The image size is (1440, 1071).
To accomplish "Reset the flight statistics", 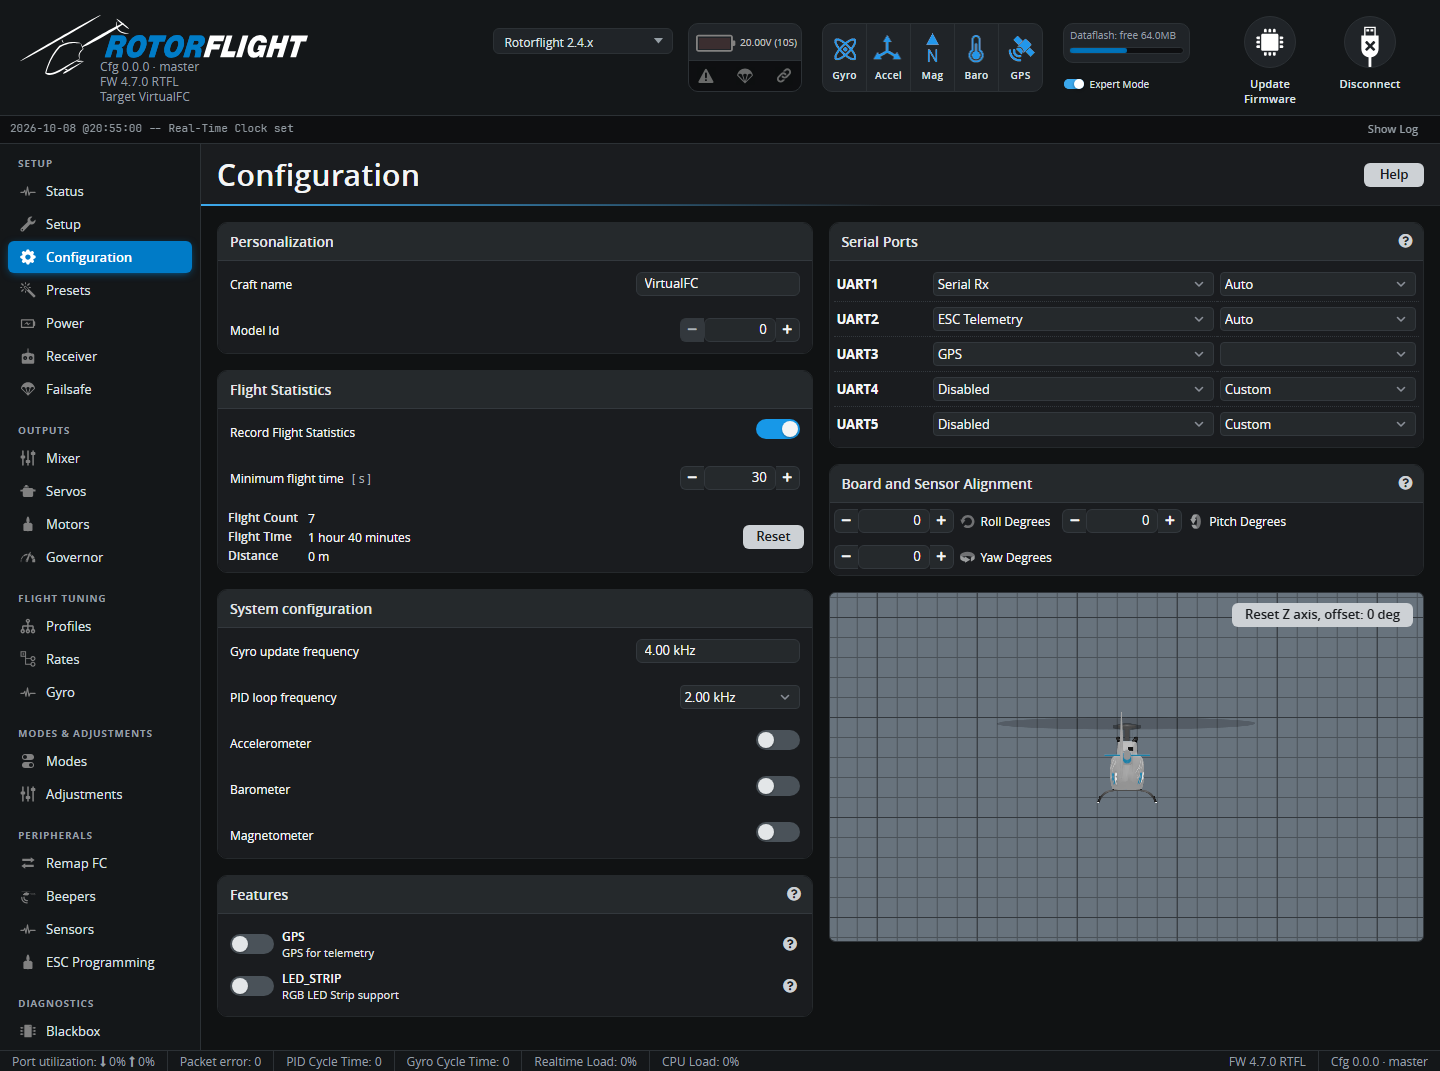I will coord(773,537).
